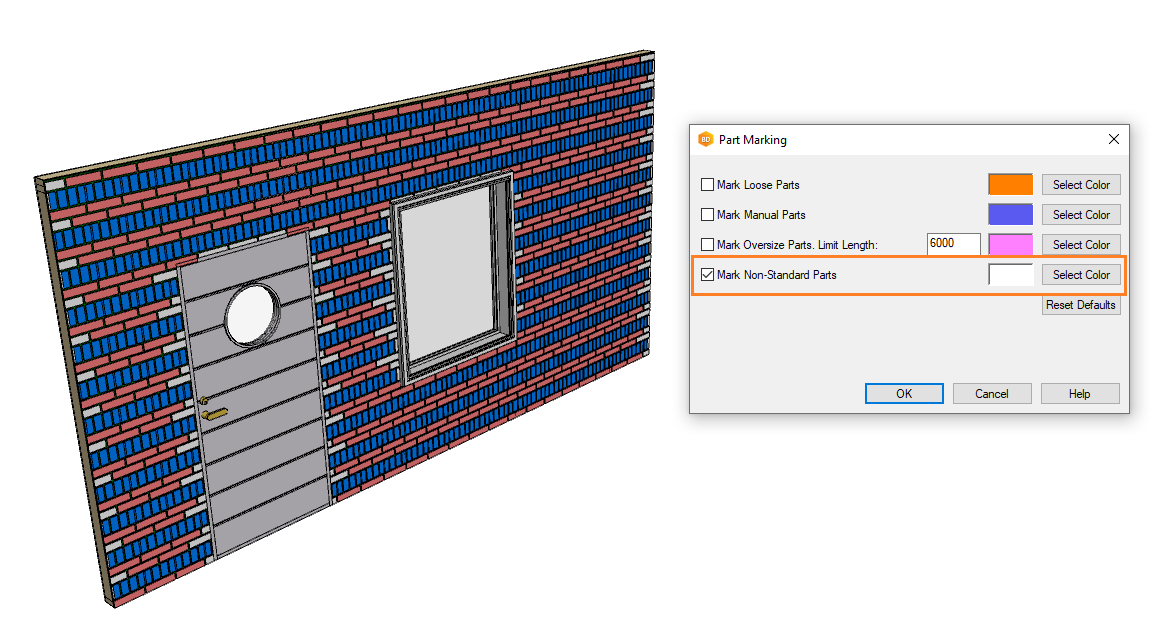1163x619 pixels.
Task: Open Help for Part Marking
Action: click(x=1080, y=394)
